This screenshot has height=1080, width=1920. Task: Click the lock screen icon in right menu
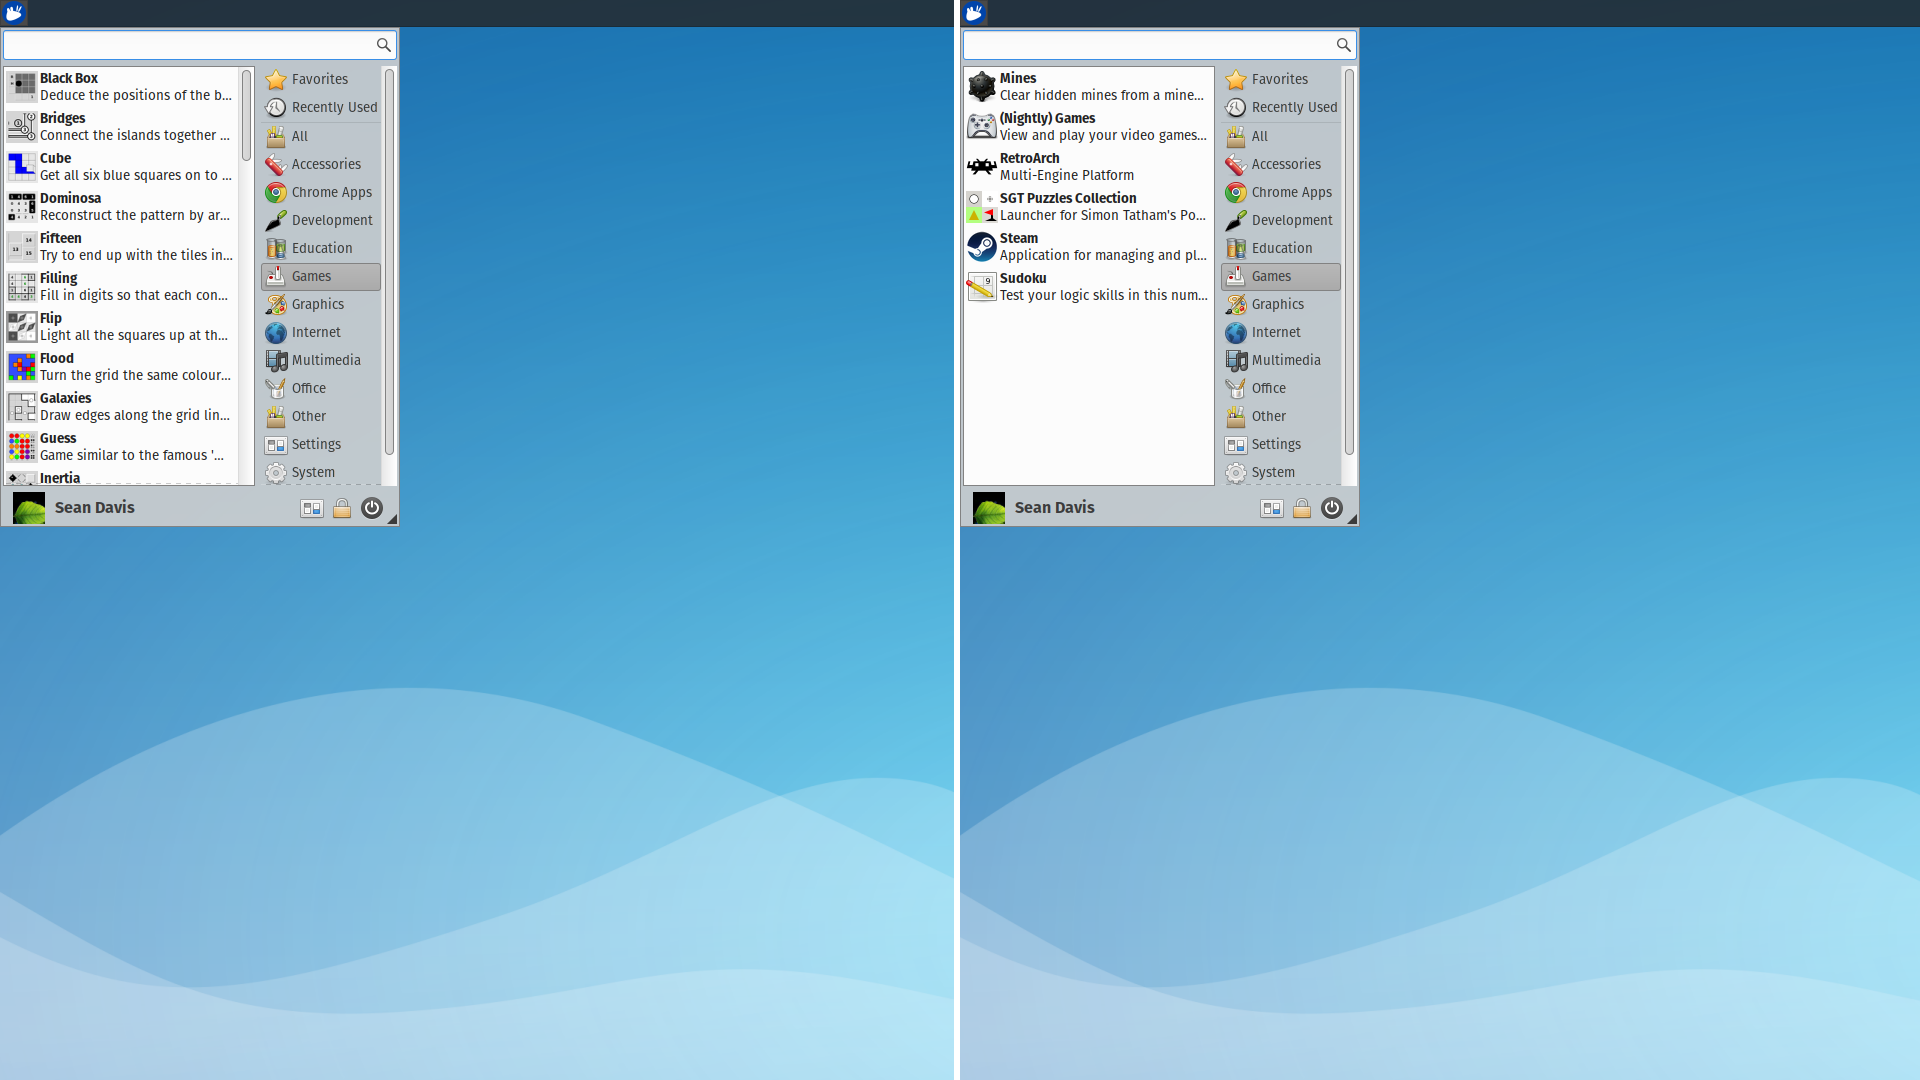[1301, 508]
